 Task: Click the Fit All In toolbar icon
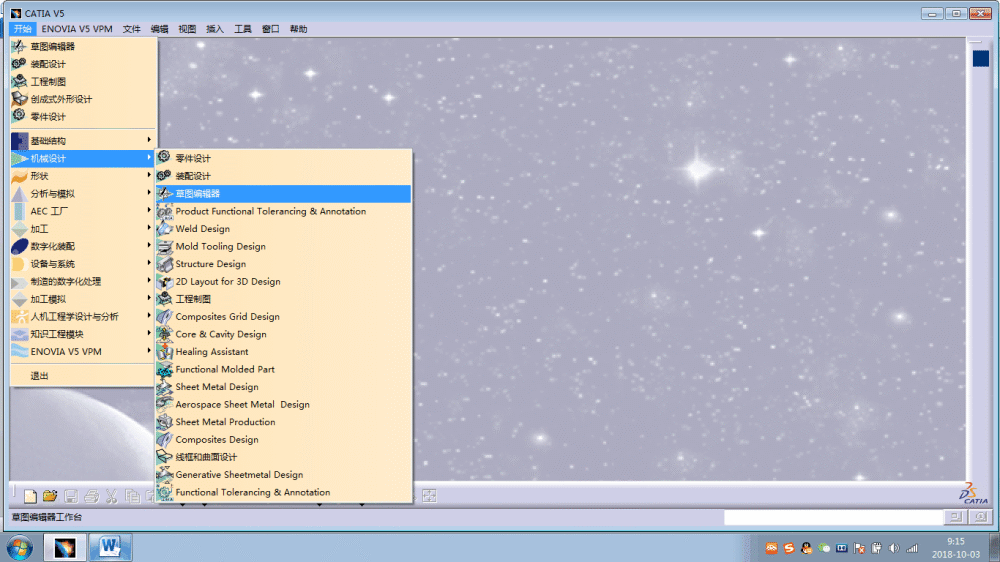click(x=429, y=496)
